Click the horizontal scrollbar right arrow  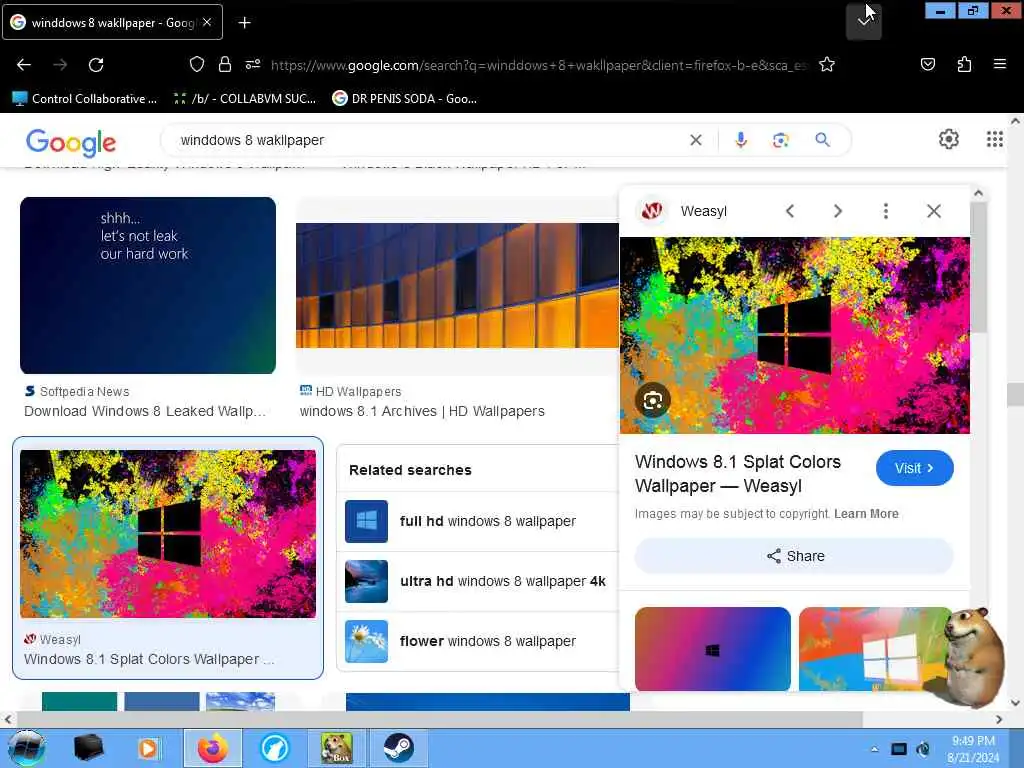tap(999, 719)
